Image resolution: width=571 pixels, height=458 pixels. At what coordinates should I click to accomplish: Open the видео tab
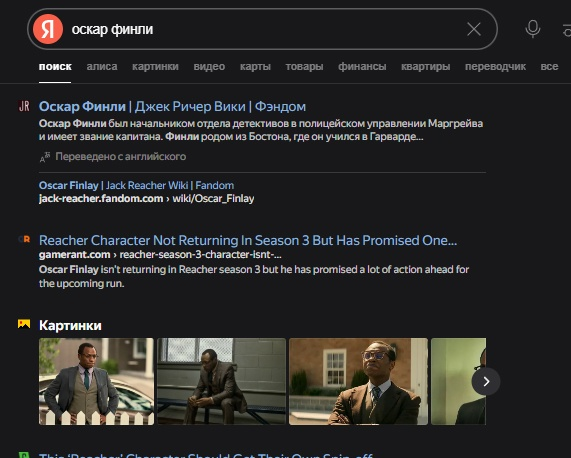click(209, 67)
